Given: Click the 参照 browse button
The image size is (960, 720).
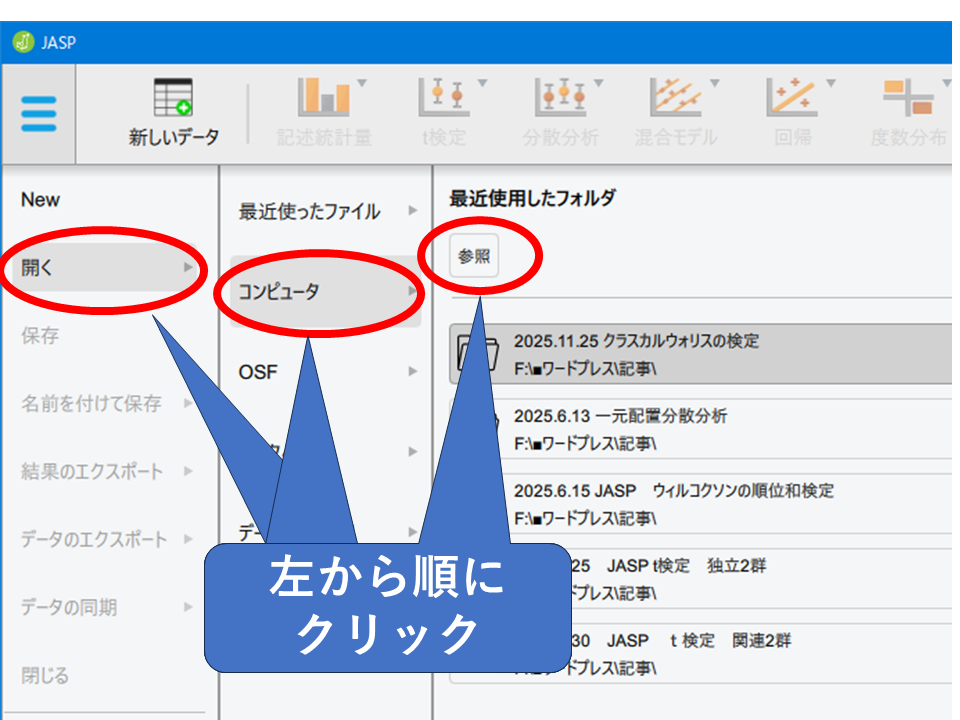Looking at the screenshot, I should pos(474,256).
